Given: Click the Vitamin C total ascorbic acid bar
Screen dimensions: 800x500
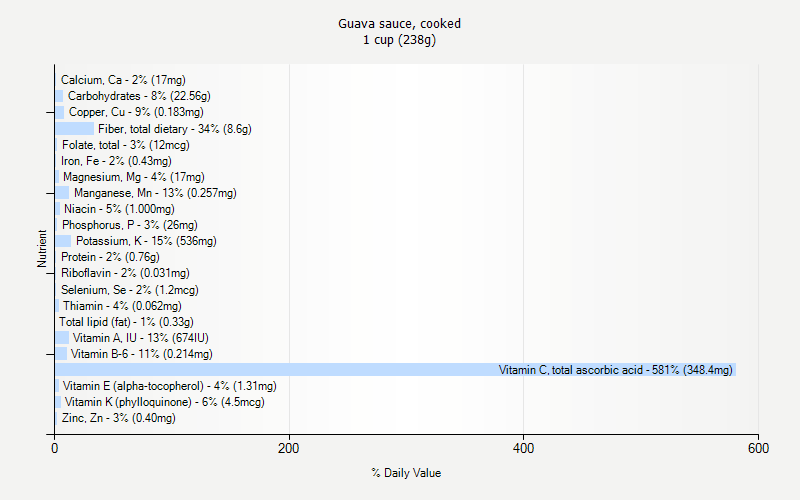Looking at the screenshot, I should (395, 370).
